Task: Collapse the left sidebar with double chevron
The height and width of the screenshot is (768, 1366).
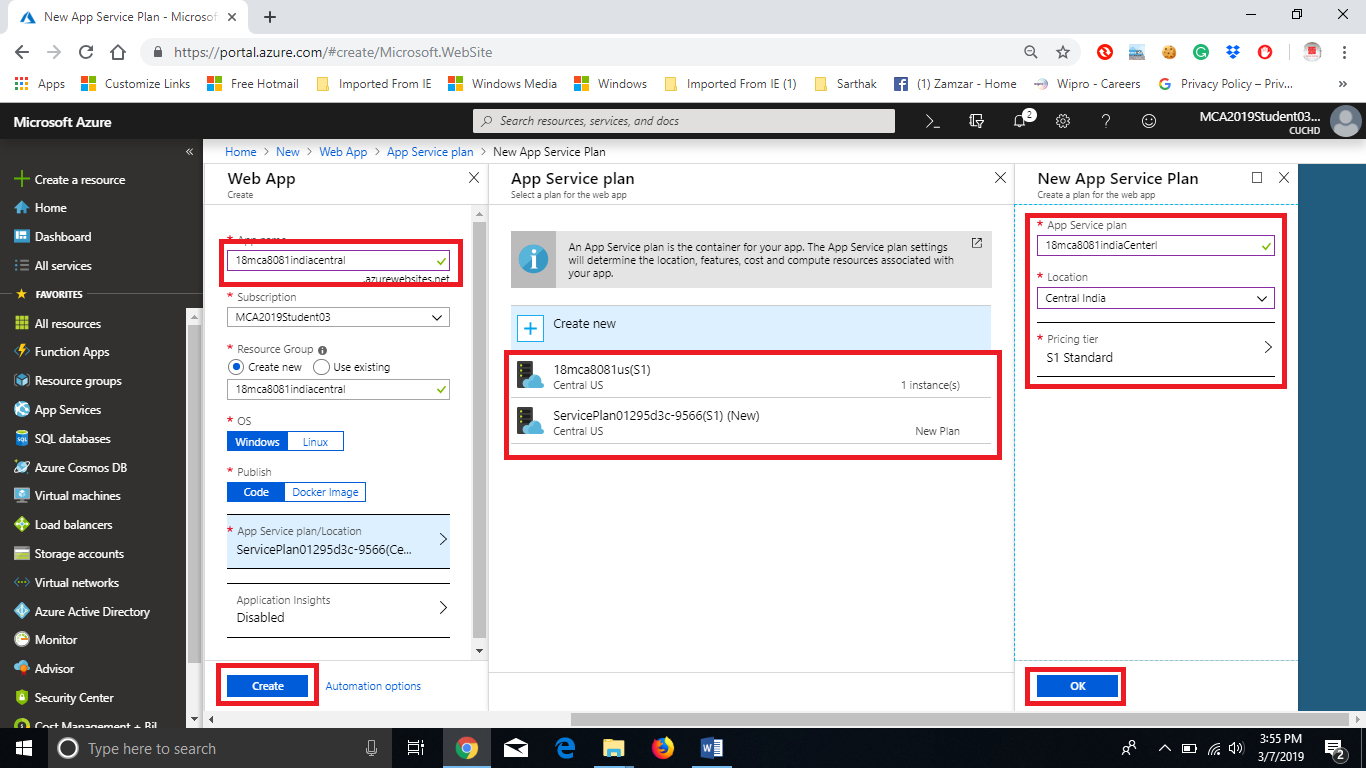Action: (x=189, y=152)
